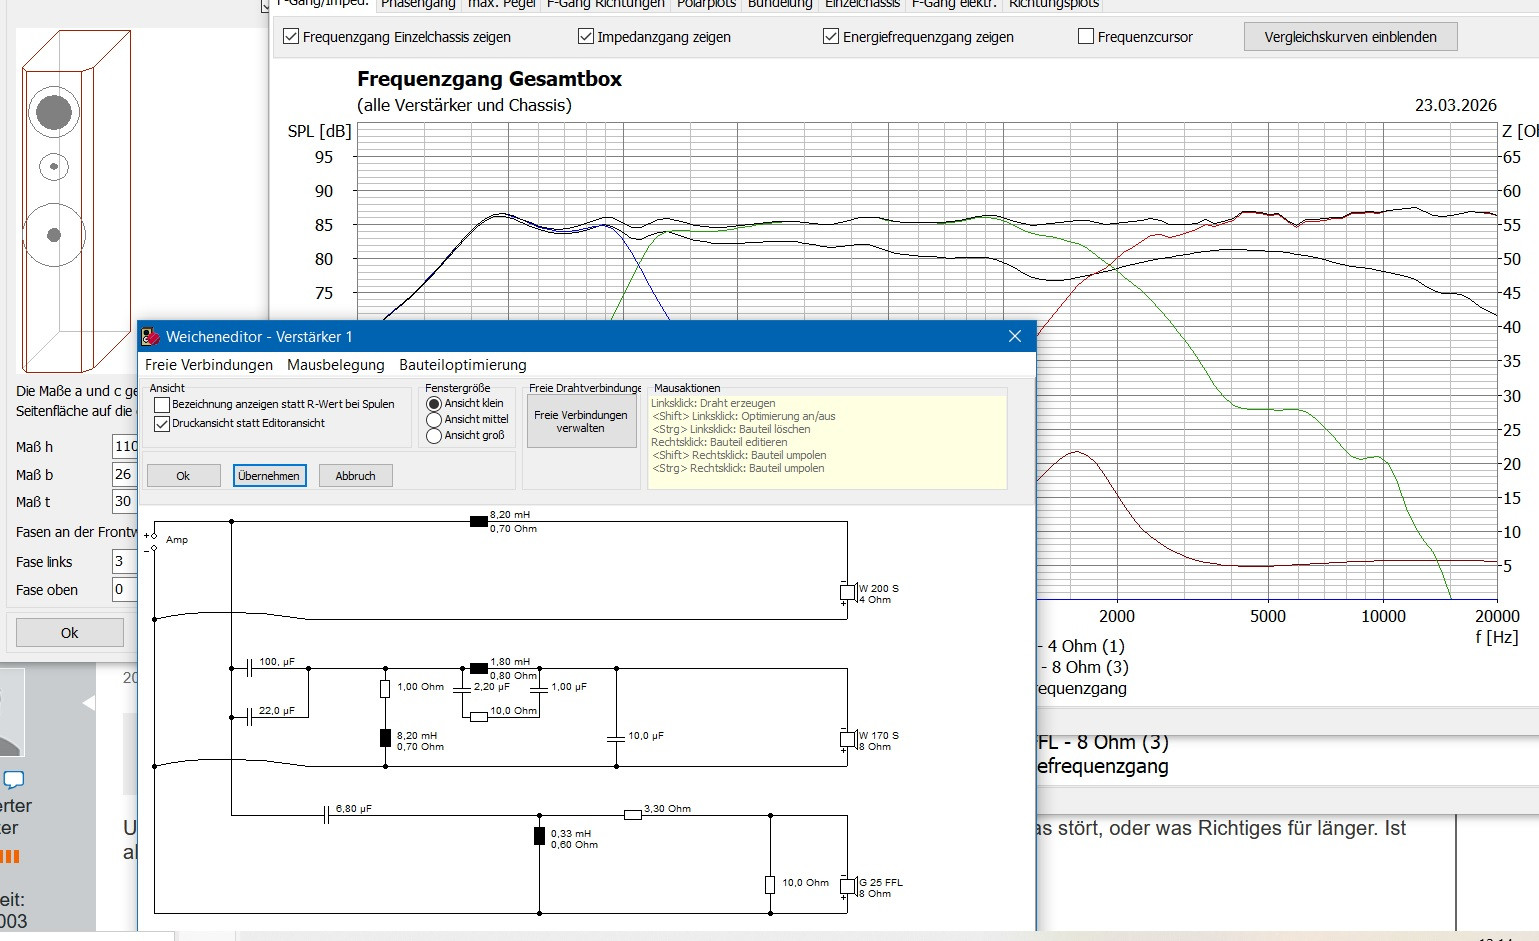Click the 6,80 µF capacitor symbol
This screenshot has width=1539, height=941.
(326, 815)
